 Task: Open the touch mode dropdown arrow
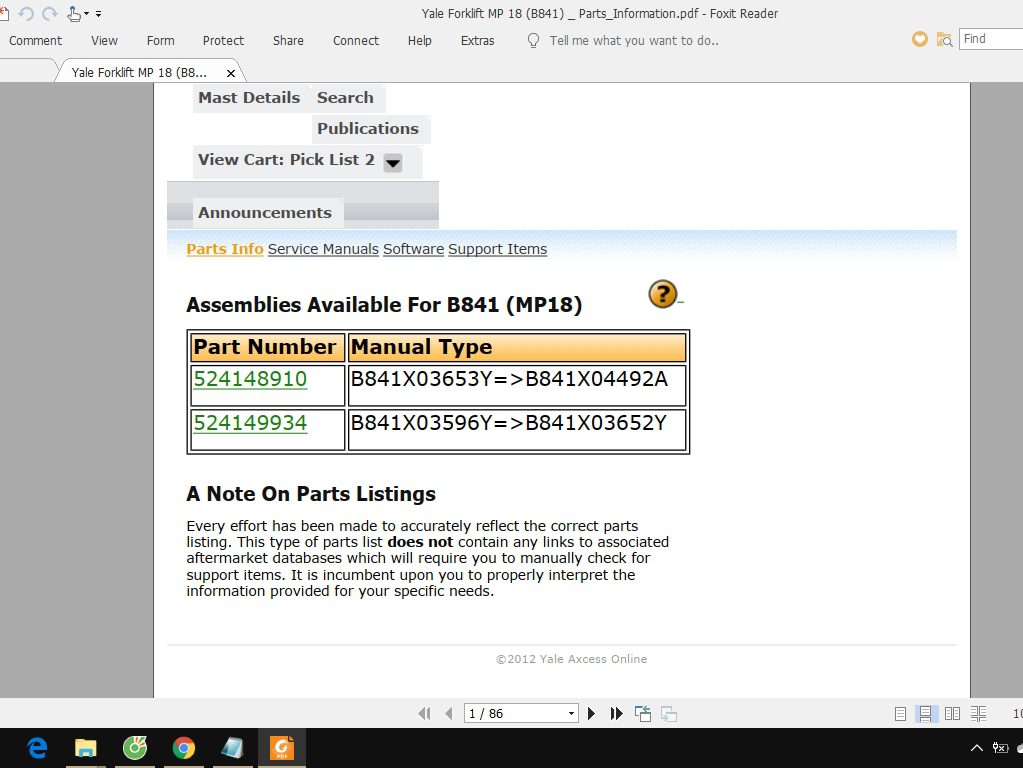(86, 14)
